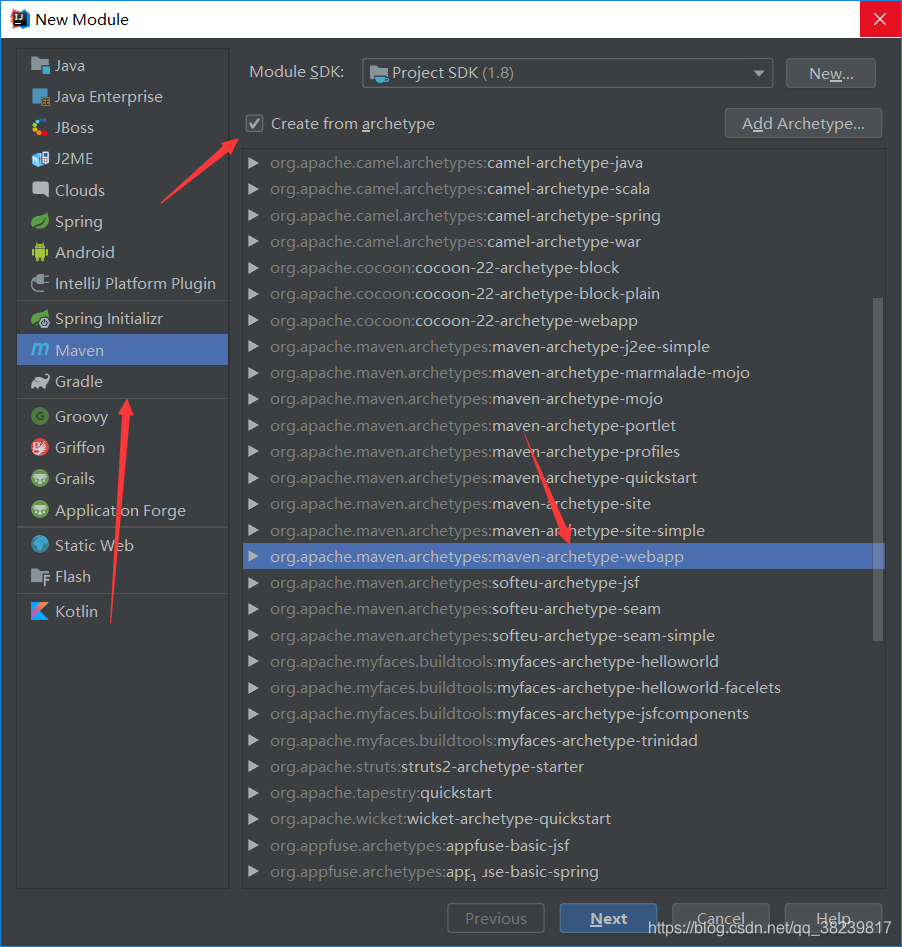Click New... SDK button
Viewport: 902px width, 947px height.
tap(831, 73)
